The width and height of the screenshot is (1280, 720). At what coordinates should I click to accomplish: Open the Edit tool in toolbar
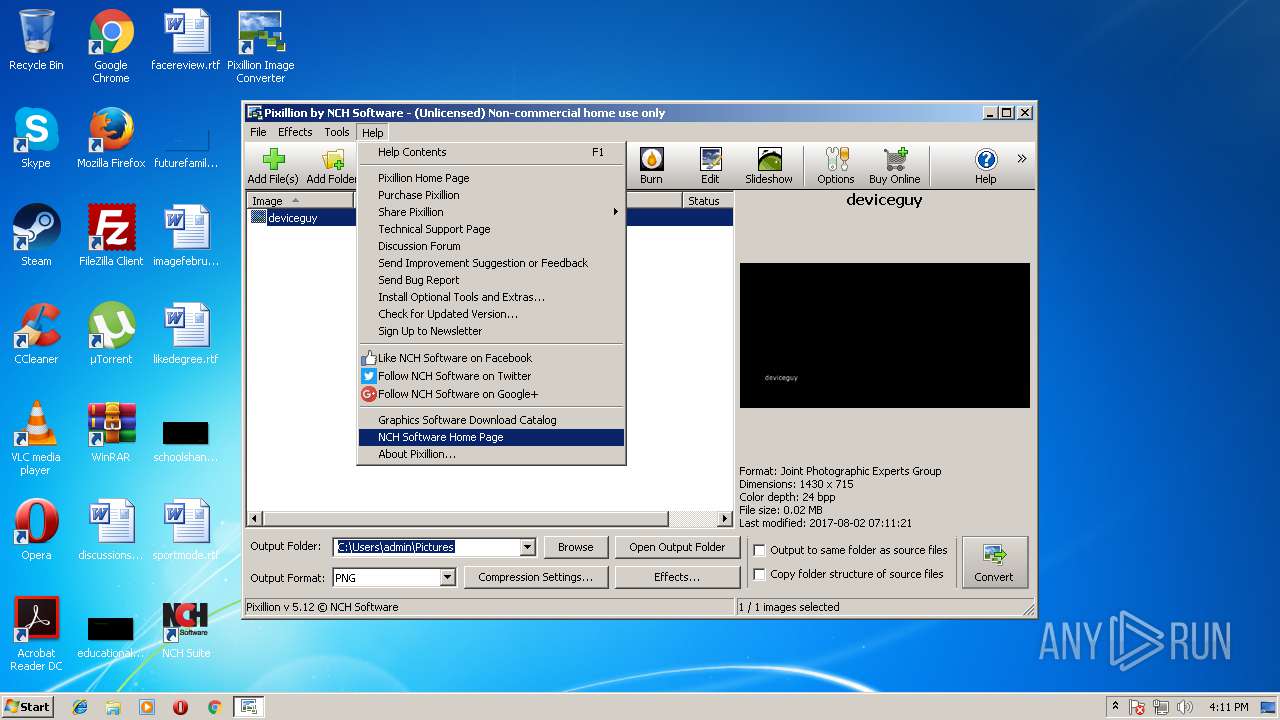(x=710, y=166)
